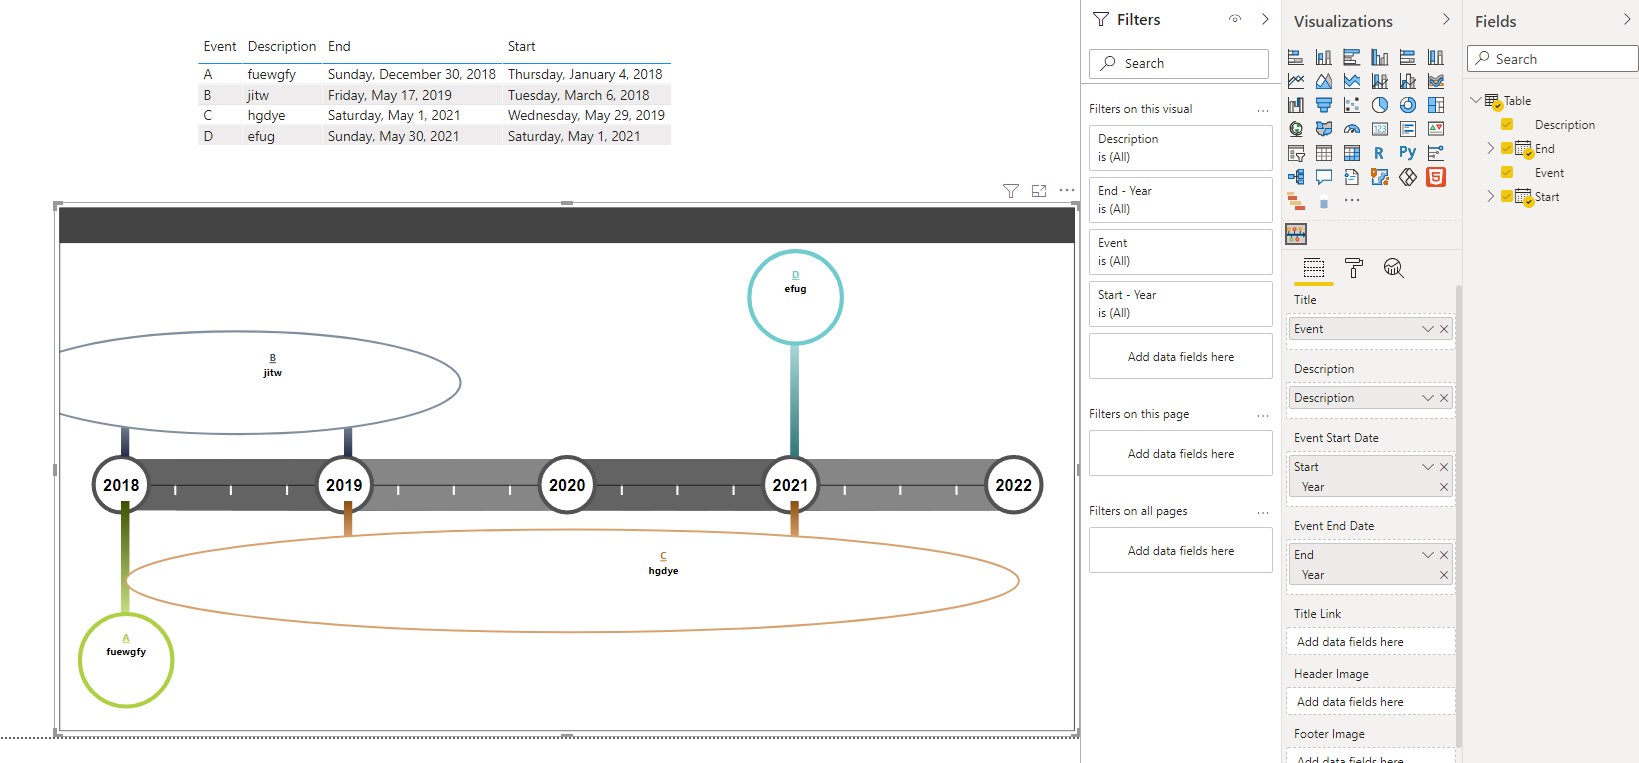Open focus mode for the timeline visual

[1039, 191]
